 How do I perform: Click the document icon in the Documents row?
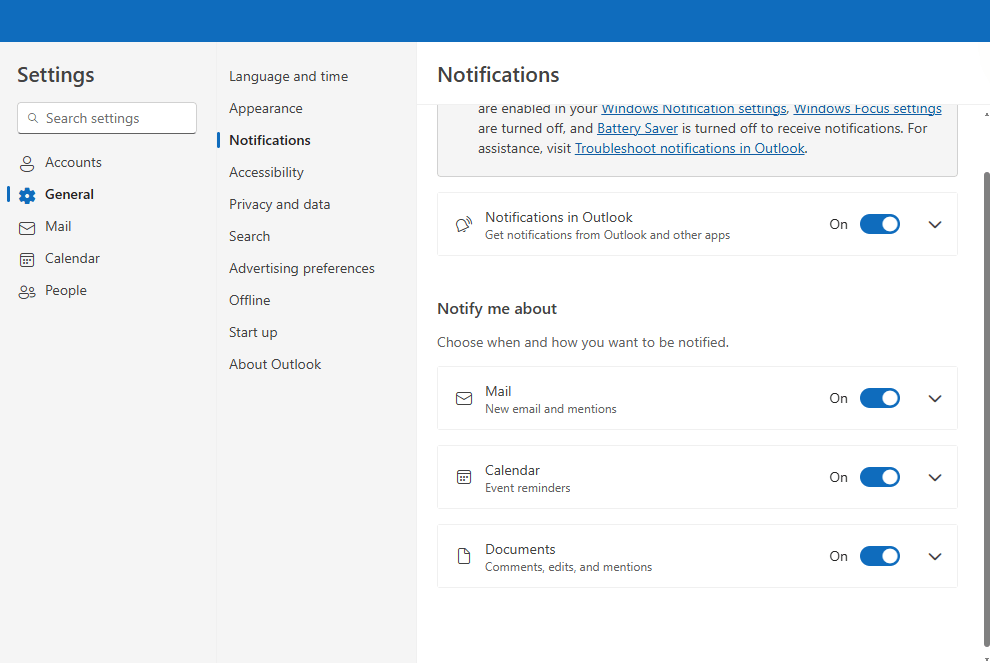(x=463, y=556)
